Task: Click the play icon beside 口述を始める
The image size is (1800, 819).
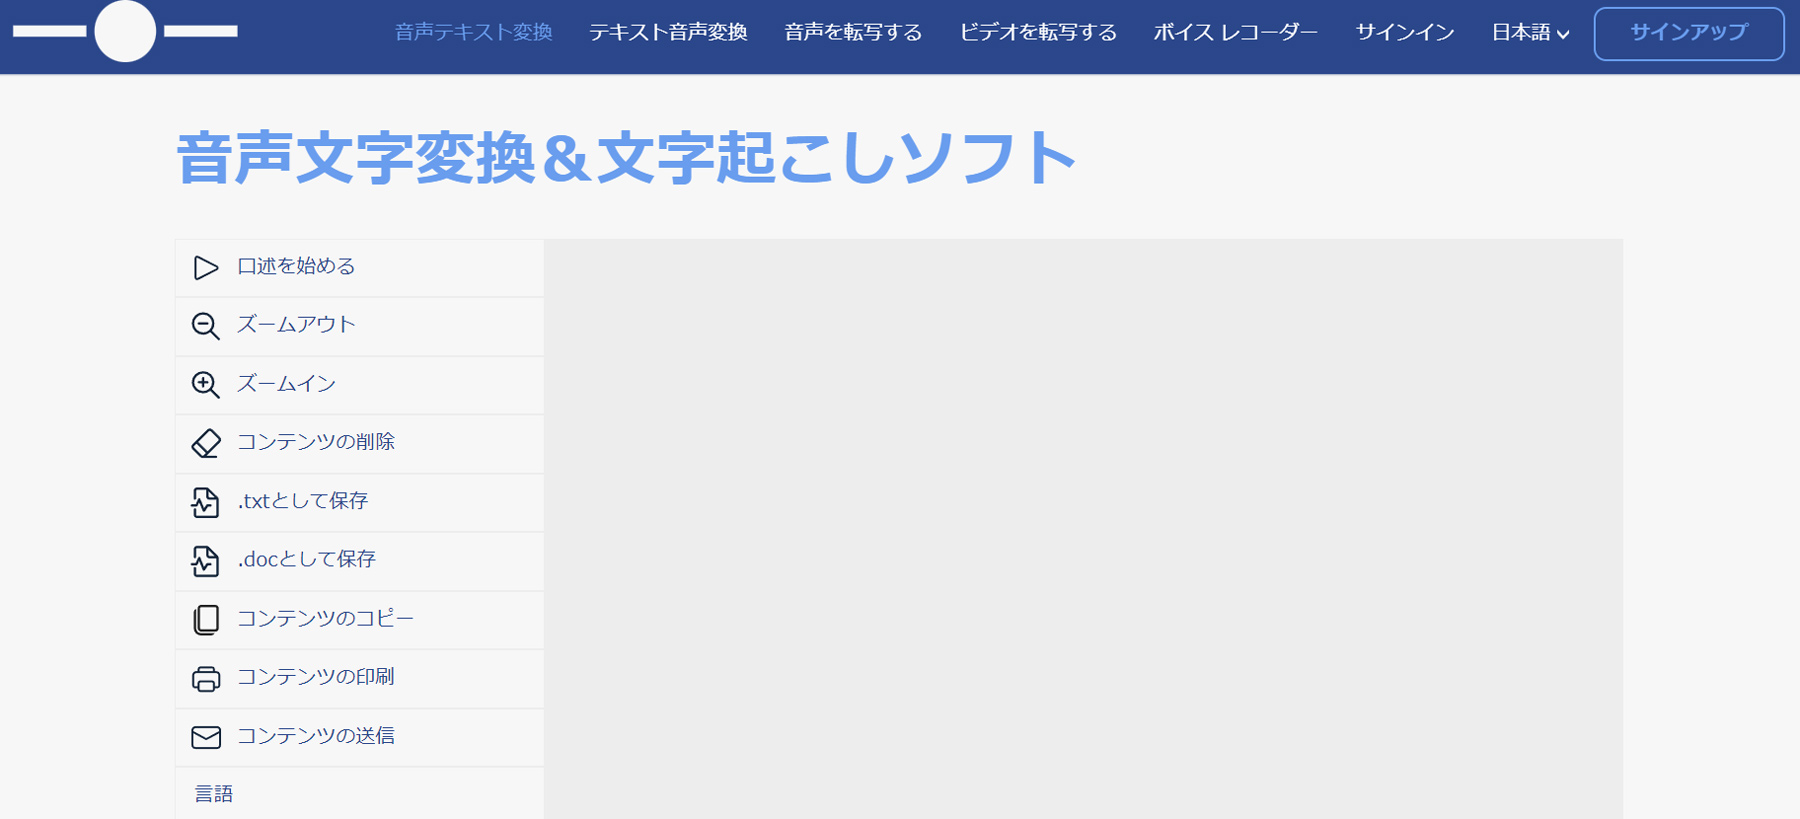Action: pos(206,268)
